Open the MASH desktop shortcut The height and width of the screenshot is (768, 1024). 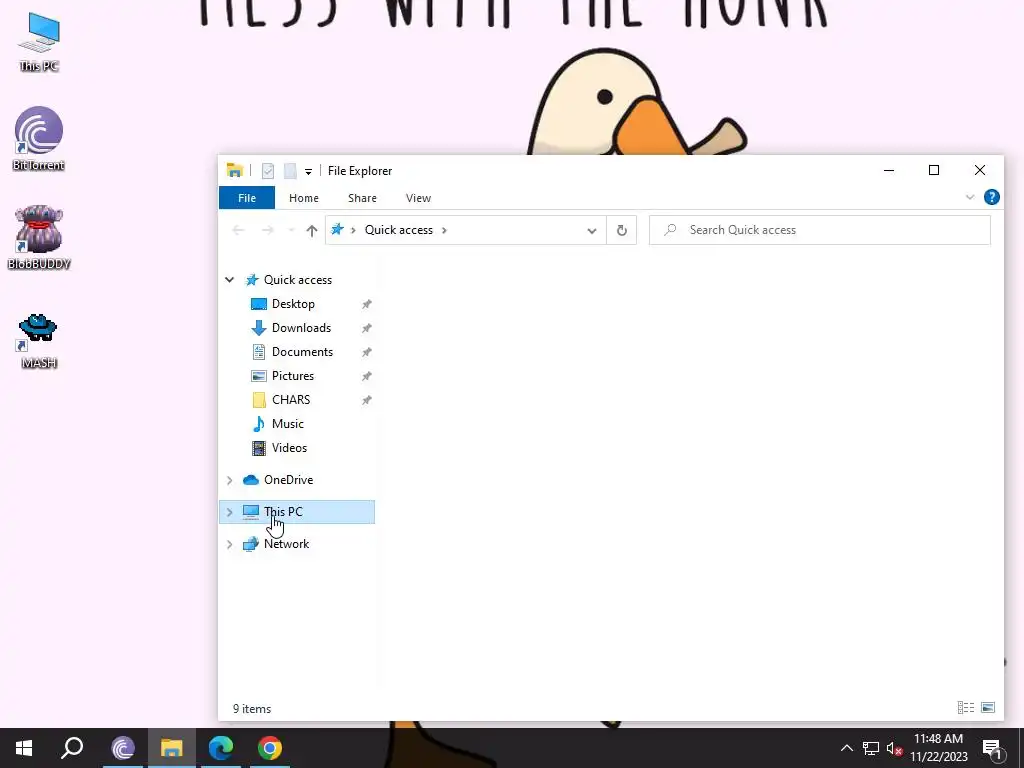pos(39,341)
